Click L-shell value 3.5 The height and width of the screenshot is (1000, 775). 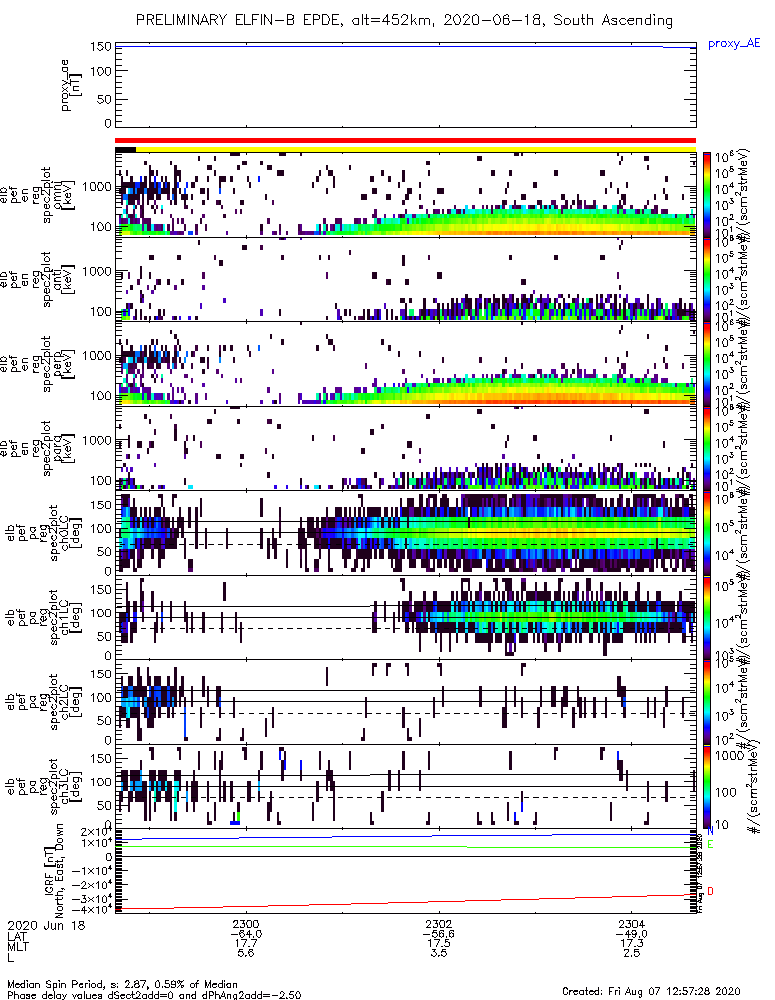coord(439,953)
